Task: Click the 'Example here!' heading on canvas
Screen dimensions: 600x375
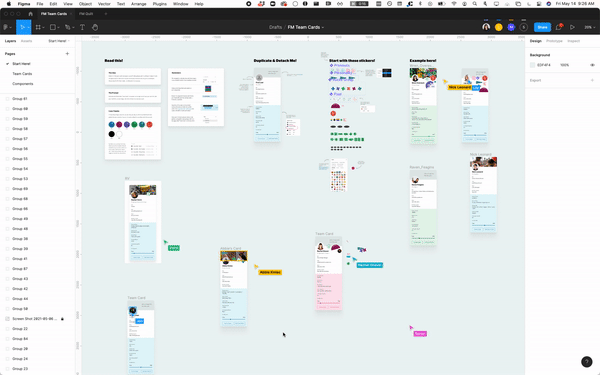Action: coord(423,60)
